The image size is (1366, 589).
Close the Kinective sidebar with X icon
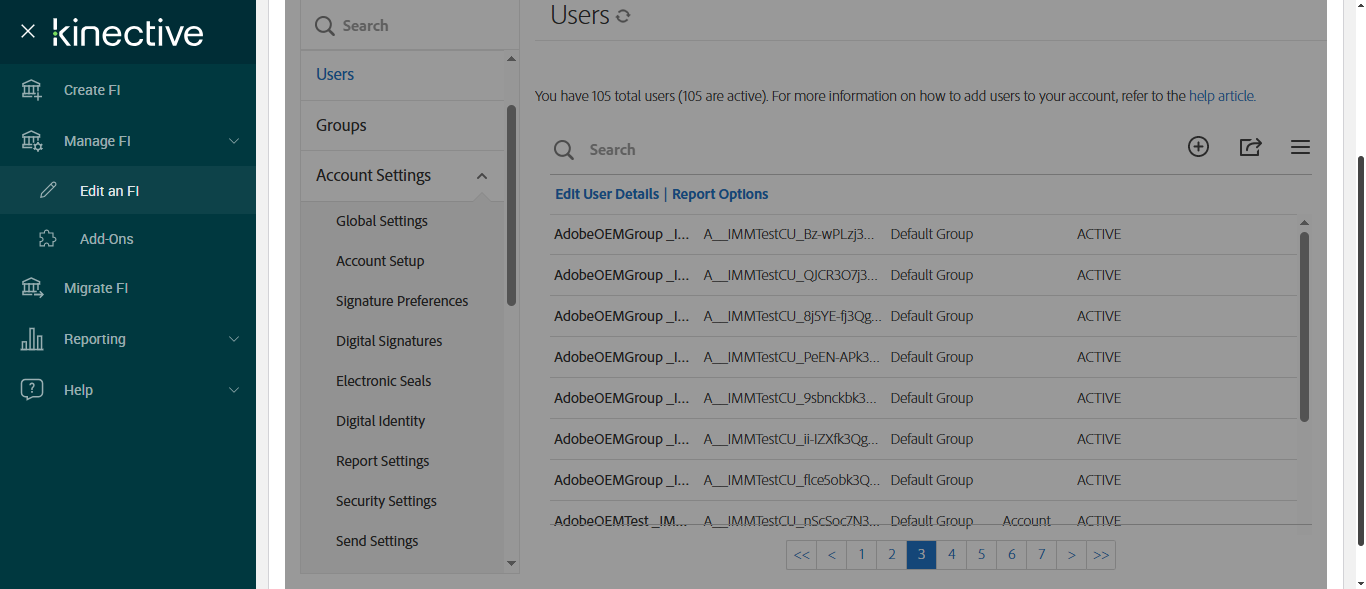pyautogui.click(x=28, y=32)
